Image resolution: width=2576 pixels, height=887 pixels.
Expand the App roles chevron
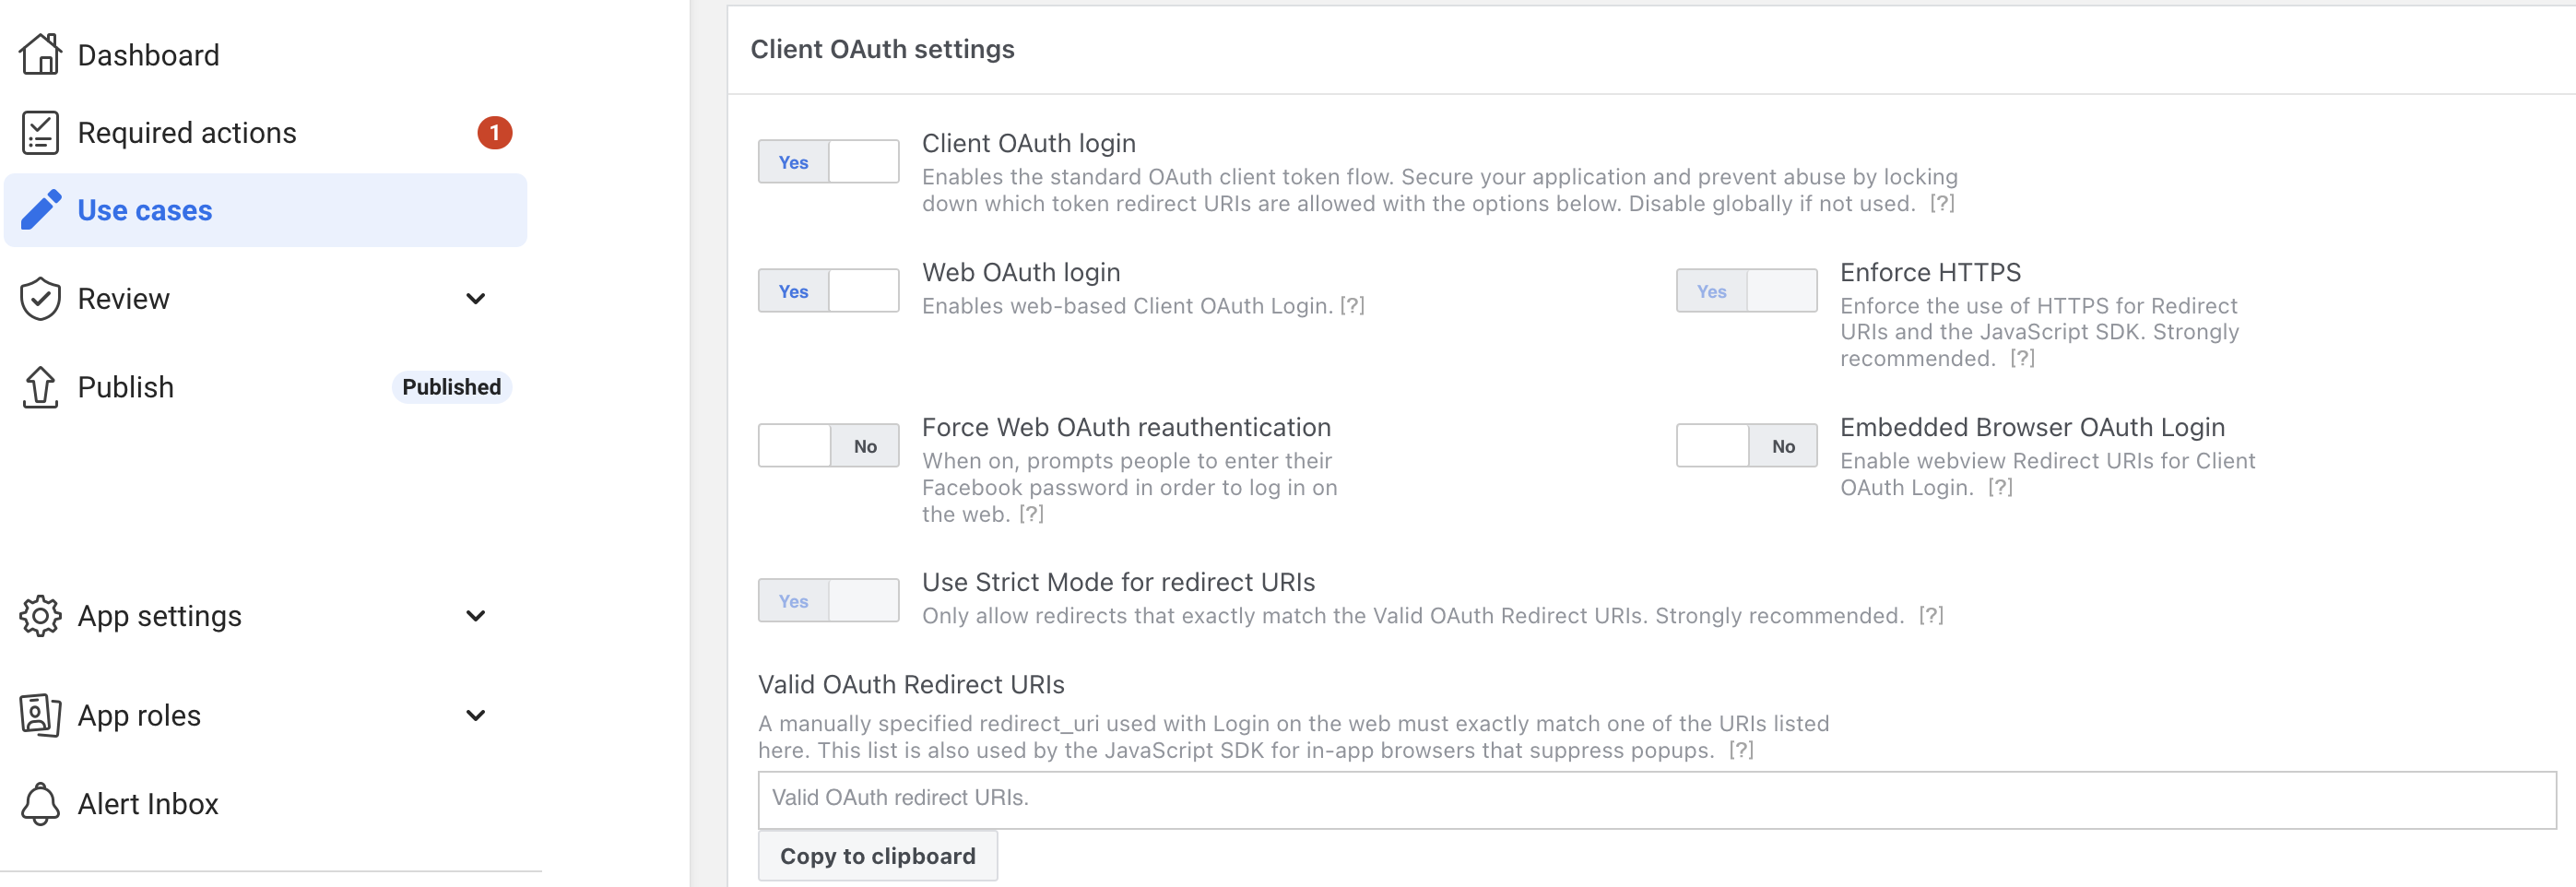click(x=476, y=715)
